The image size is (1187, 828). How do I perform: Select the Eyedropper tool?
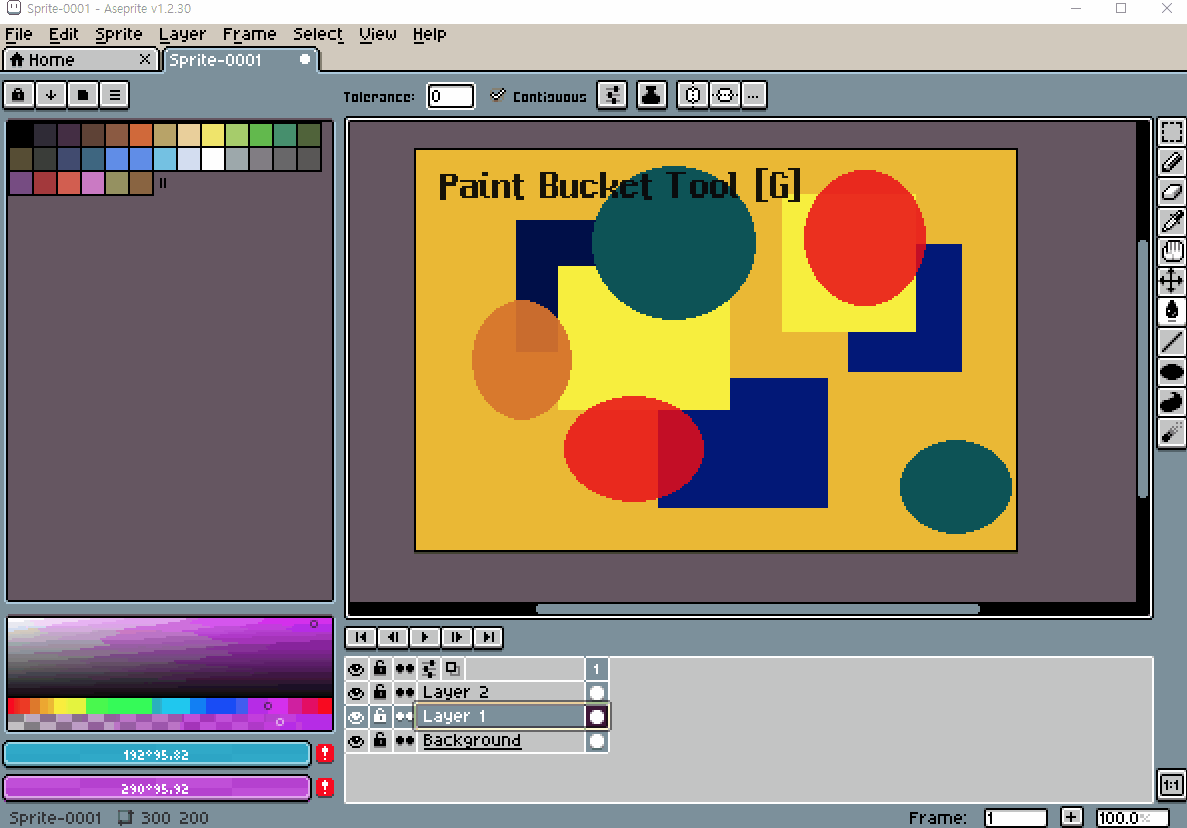click(x=1171, y=221)
